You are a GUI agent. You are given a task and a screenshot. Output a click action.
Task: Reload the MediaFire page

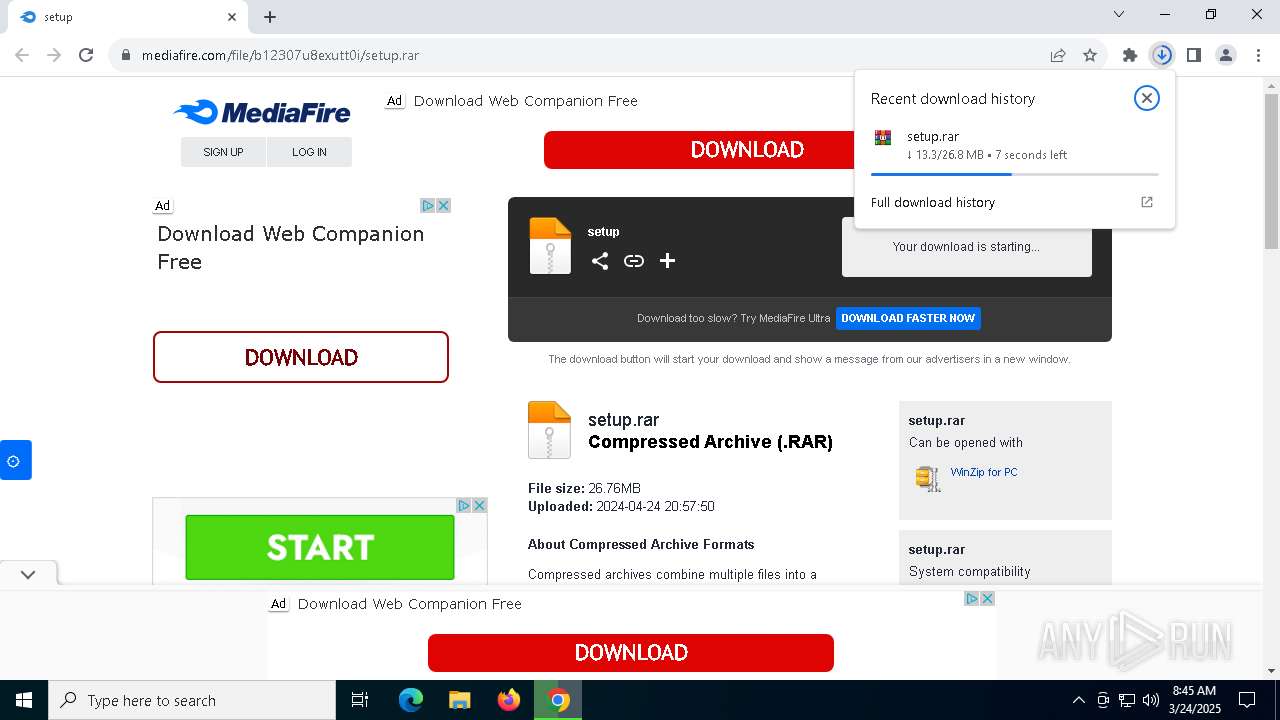pos(86,55)
